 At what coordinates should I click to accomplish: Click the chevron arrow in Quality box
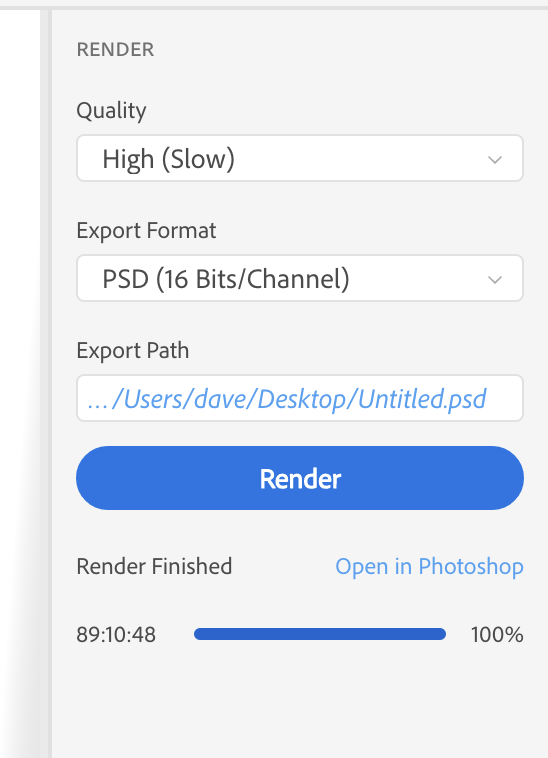coord(495,160)
